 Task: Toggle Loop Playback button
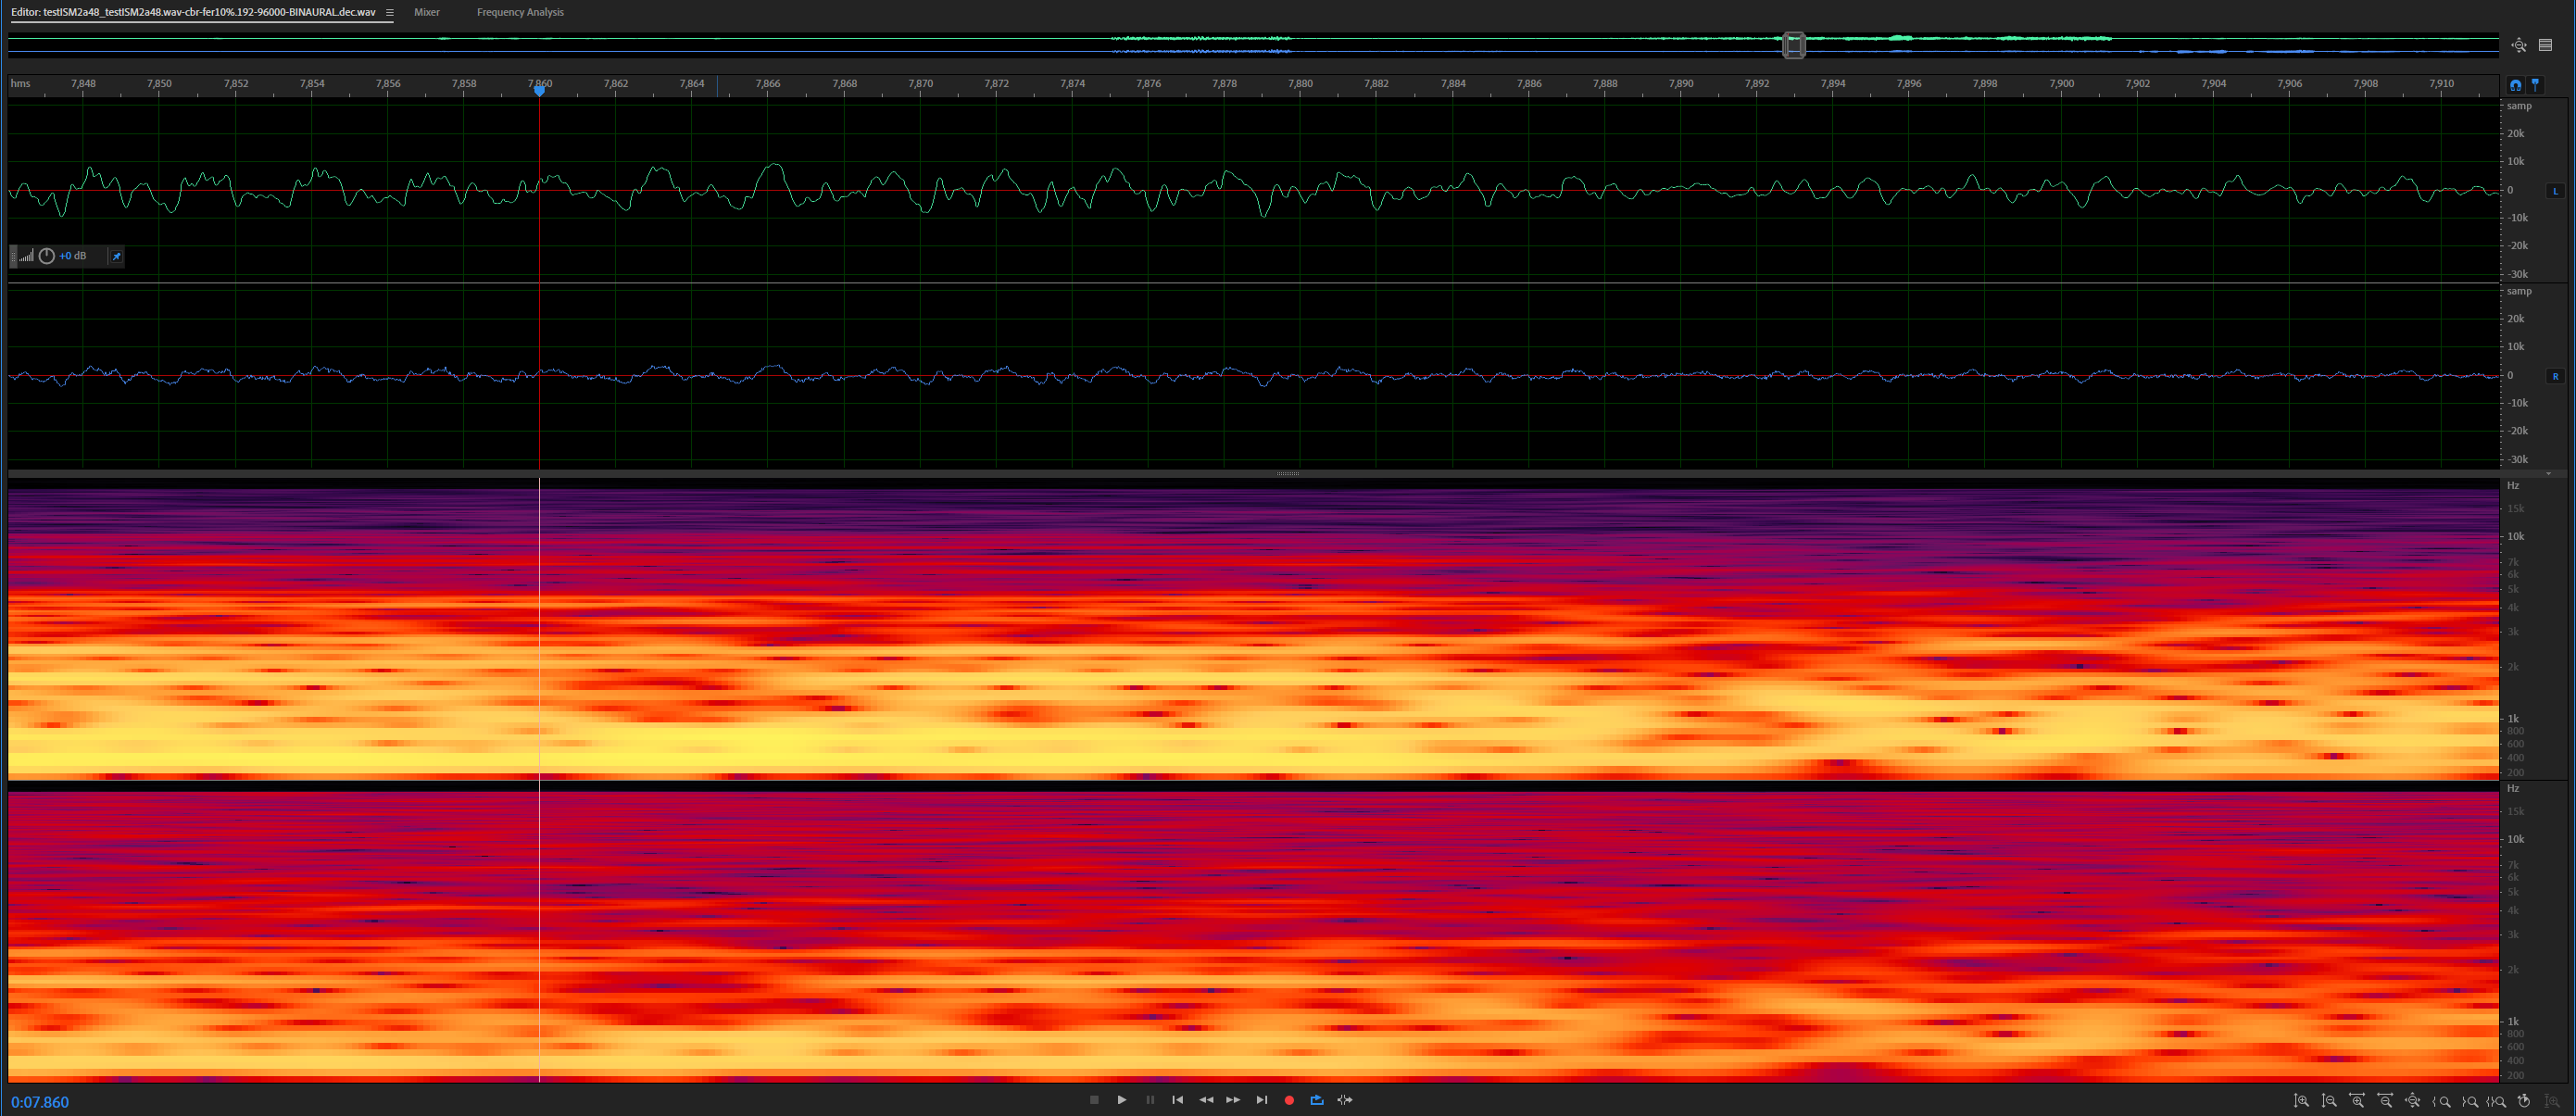1317,1100
